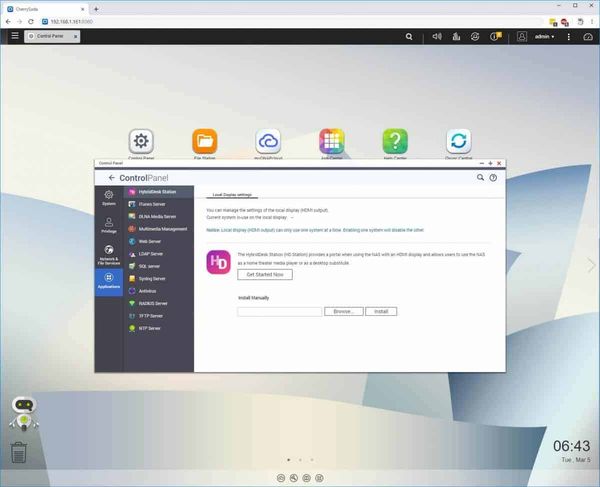
Task: Select the second desktop page dot
Action: [x=300, y=459]
